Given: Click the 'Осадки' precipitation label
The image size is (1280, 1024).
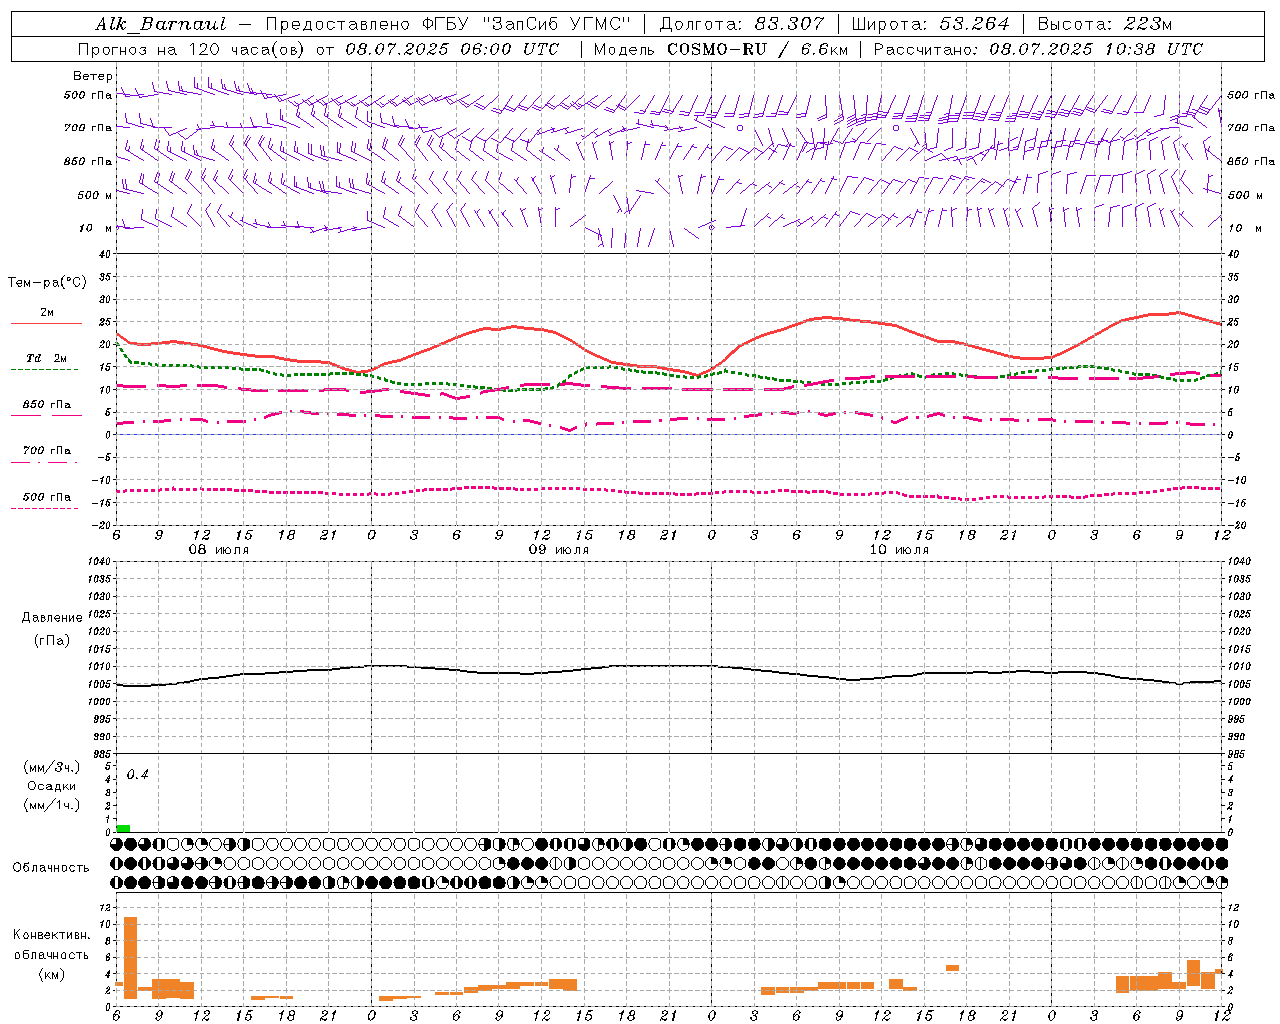Looking at the screenshot, I should tap(51, 786).
